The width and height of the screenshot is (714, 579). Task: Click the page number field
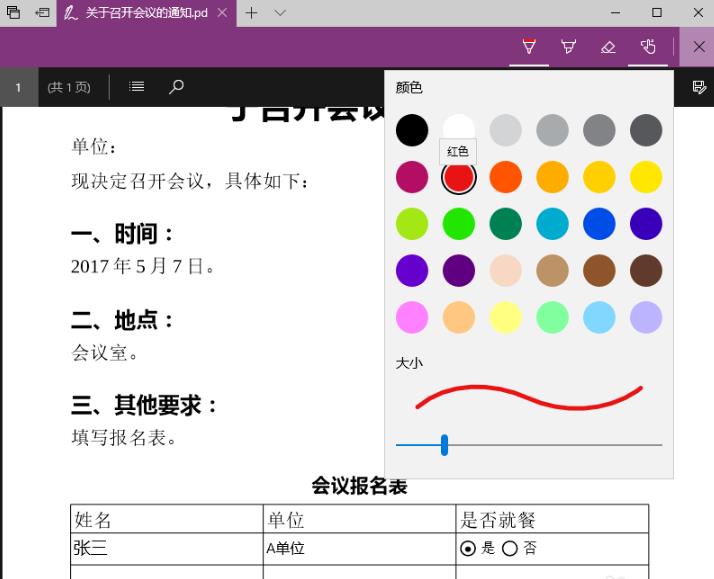[18, 87]
